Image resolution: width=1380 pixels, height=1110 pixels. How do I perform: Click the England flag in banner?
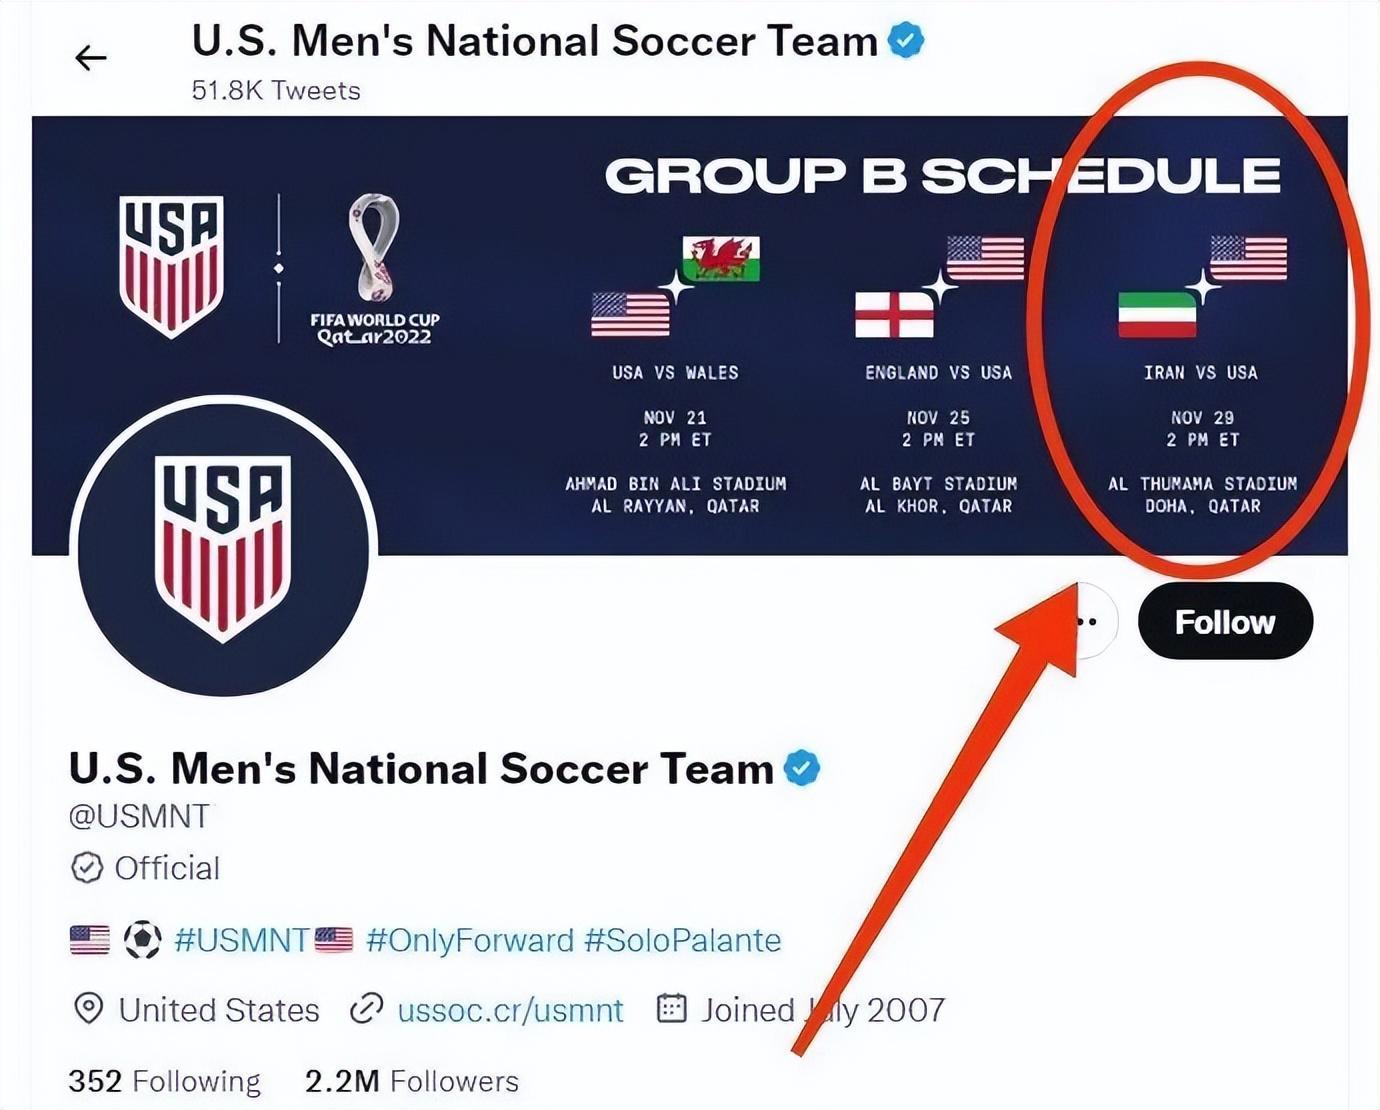pyautogui.click(x=894, y=315)
